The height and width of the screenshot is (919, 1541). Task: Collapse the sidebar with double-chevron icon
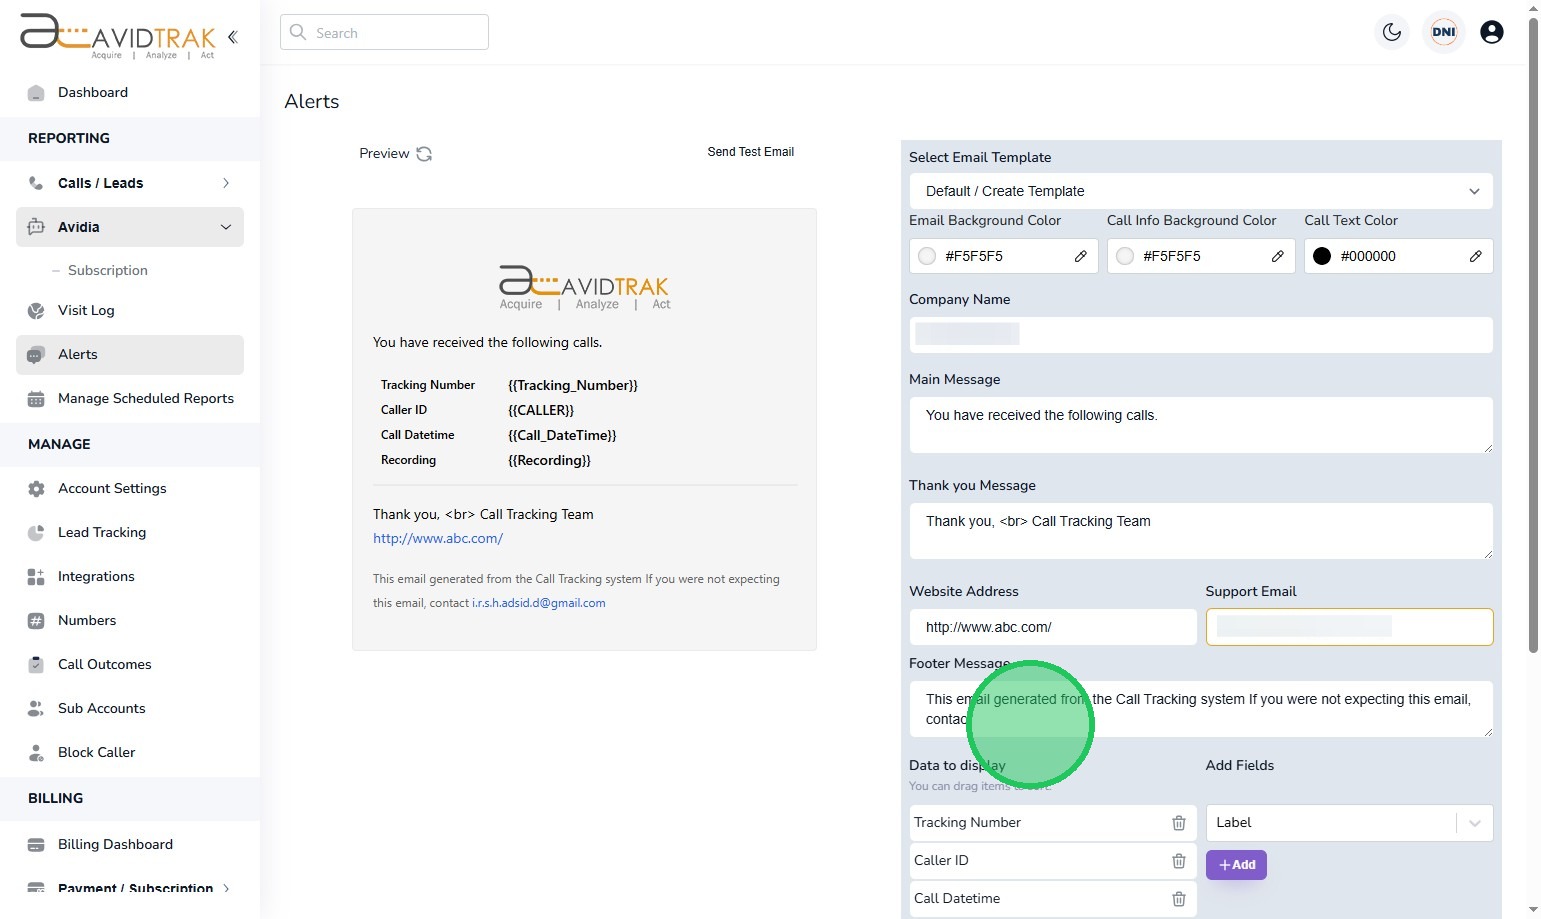(233, 37)
